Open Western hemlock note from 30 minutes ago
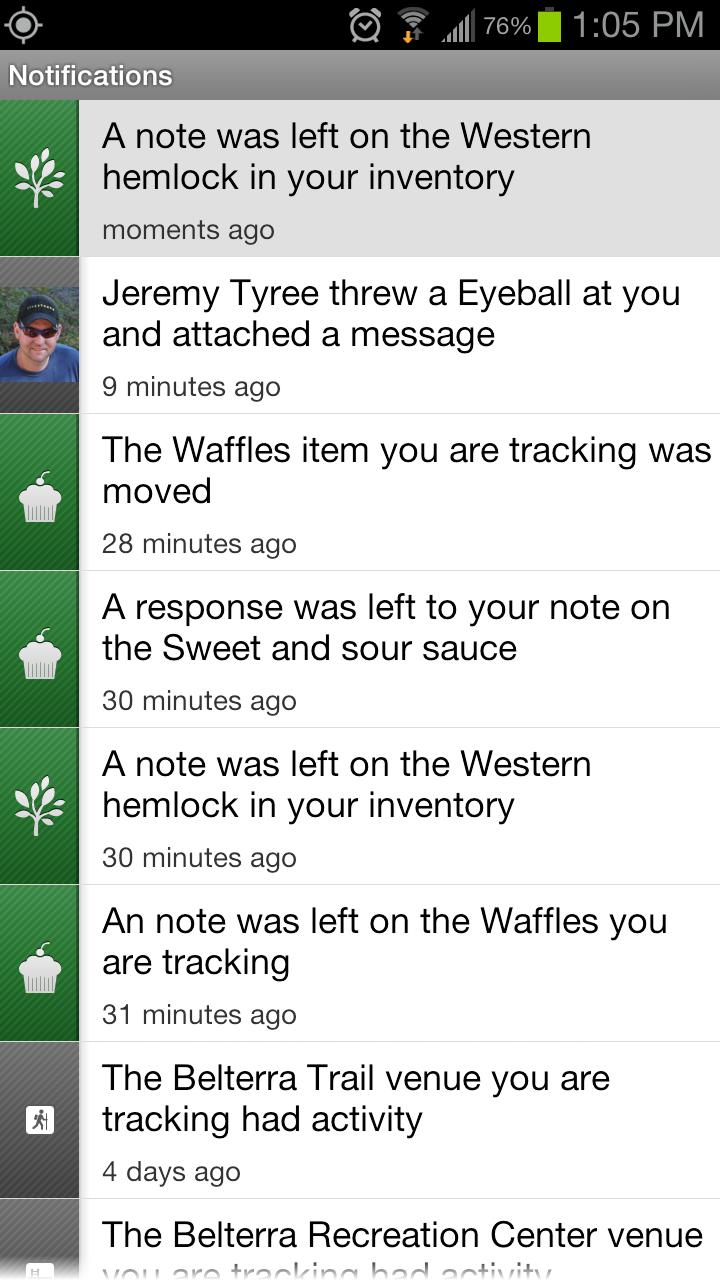 (x=400, y=806)
